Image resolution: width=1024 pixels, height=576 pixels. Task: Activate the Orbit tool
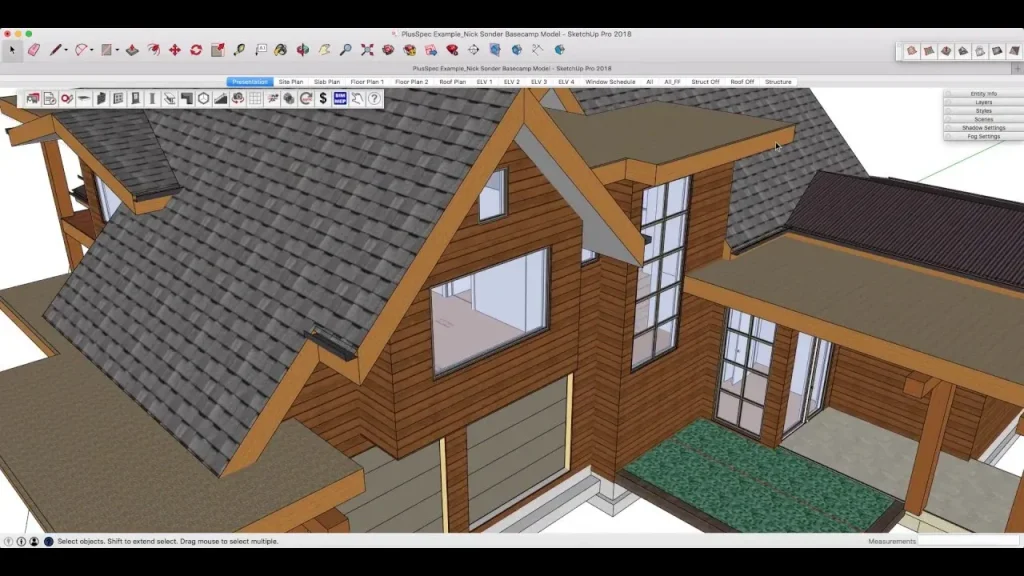[x=303, y=50]
